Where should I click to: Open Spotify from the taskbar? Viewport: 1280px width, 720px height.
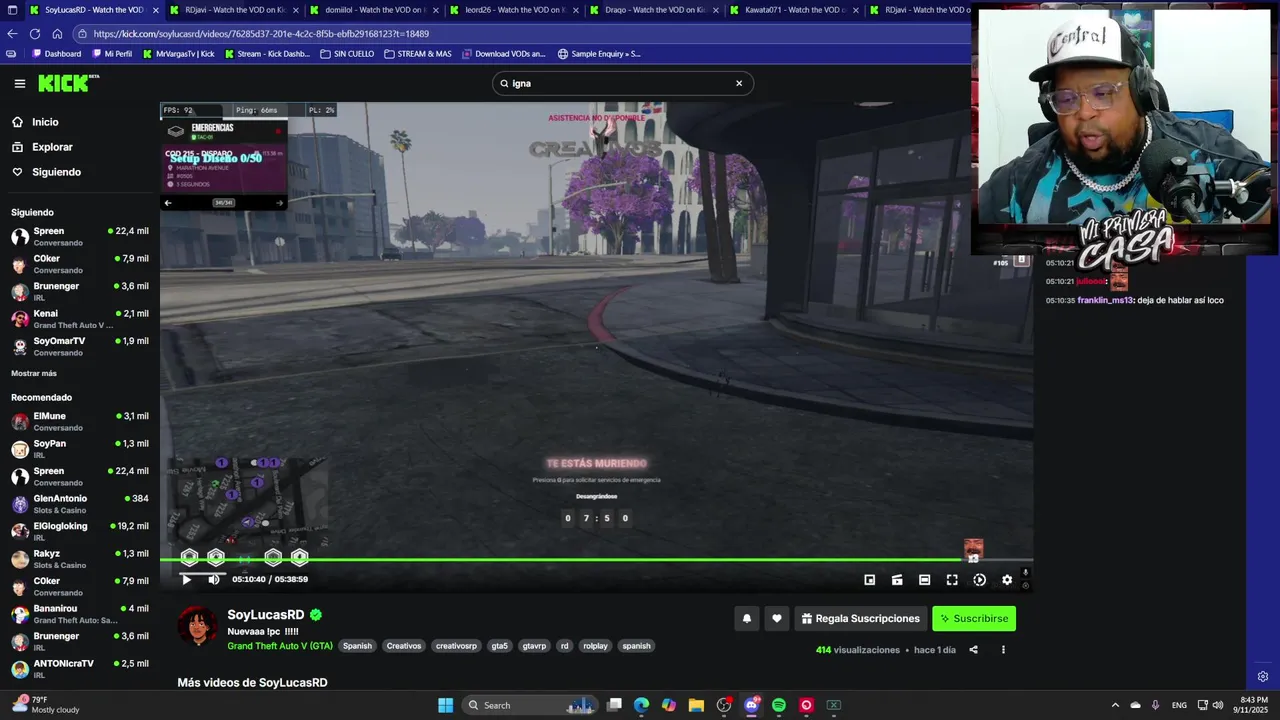point(779,705)
